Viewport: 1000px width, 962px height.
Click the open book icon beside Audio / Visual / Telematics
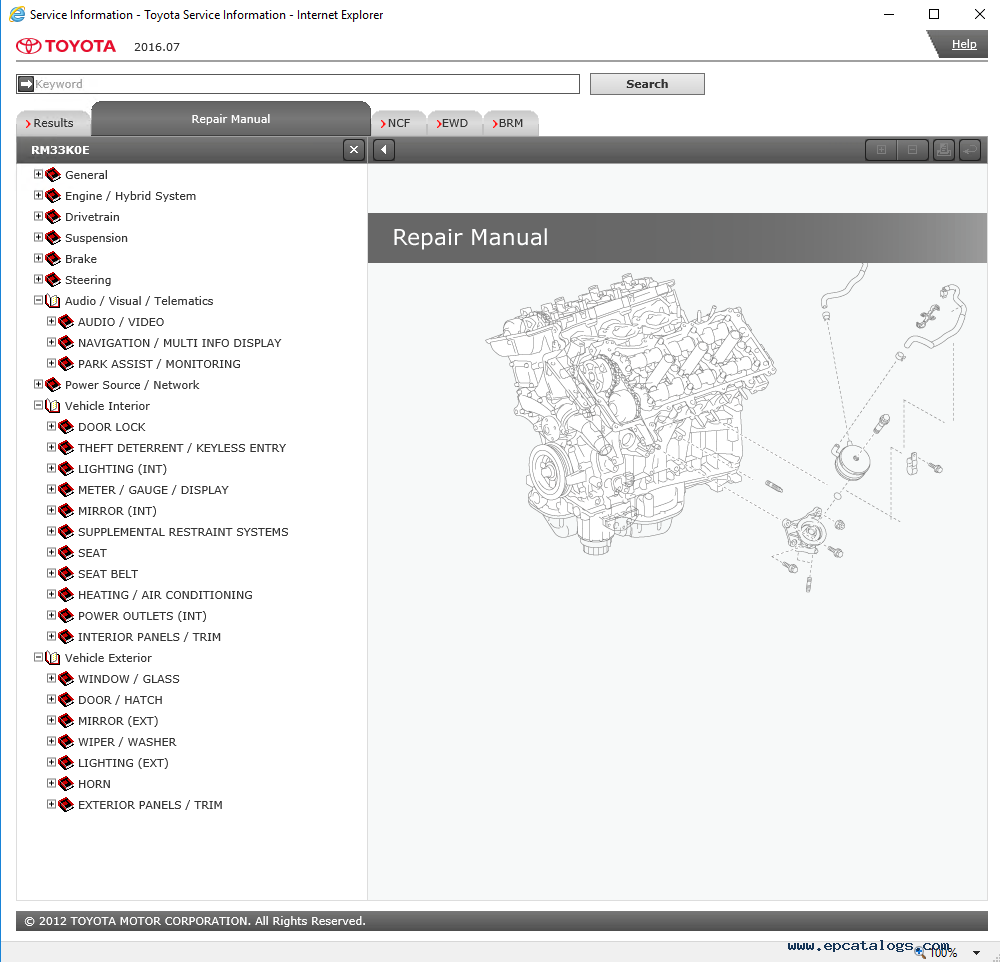(53, 301)
